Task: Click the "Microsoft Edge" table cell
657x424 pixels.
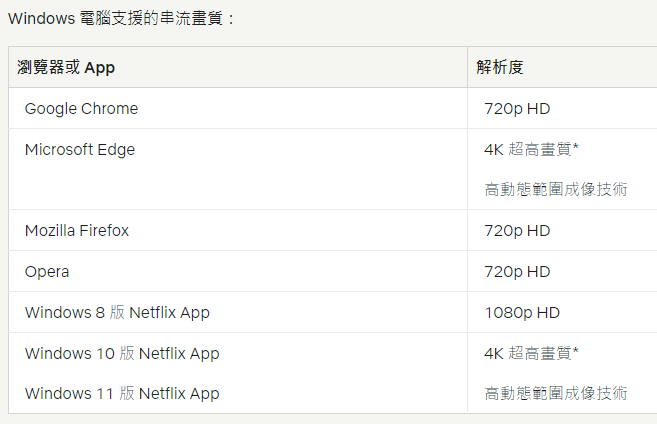Action: [238, 169]
